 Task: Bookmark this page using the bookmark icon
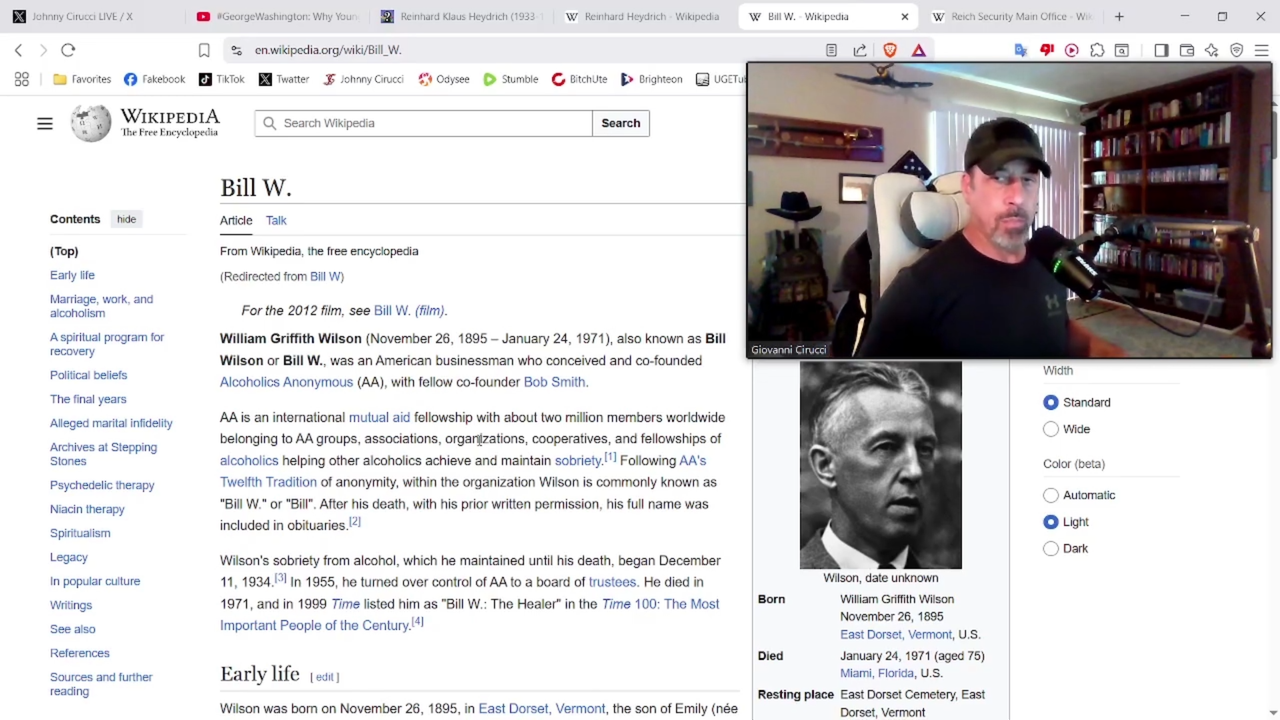[x=204, y=50]
